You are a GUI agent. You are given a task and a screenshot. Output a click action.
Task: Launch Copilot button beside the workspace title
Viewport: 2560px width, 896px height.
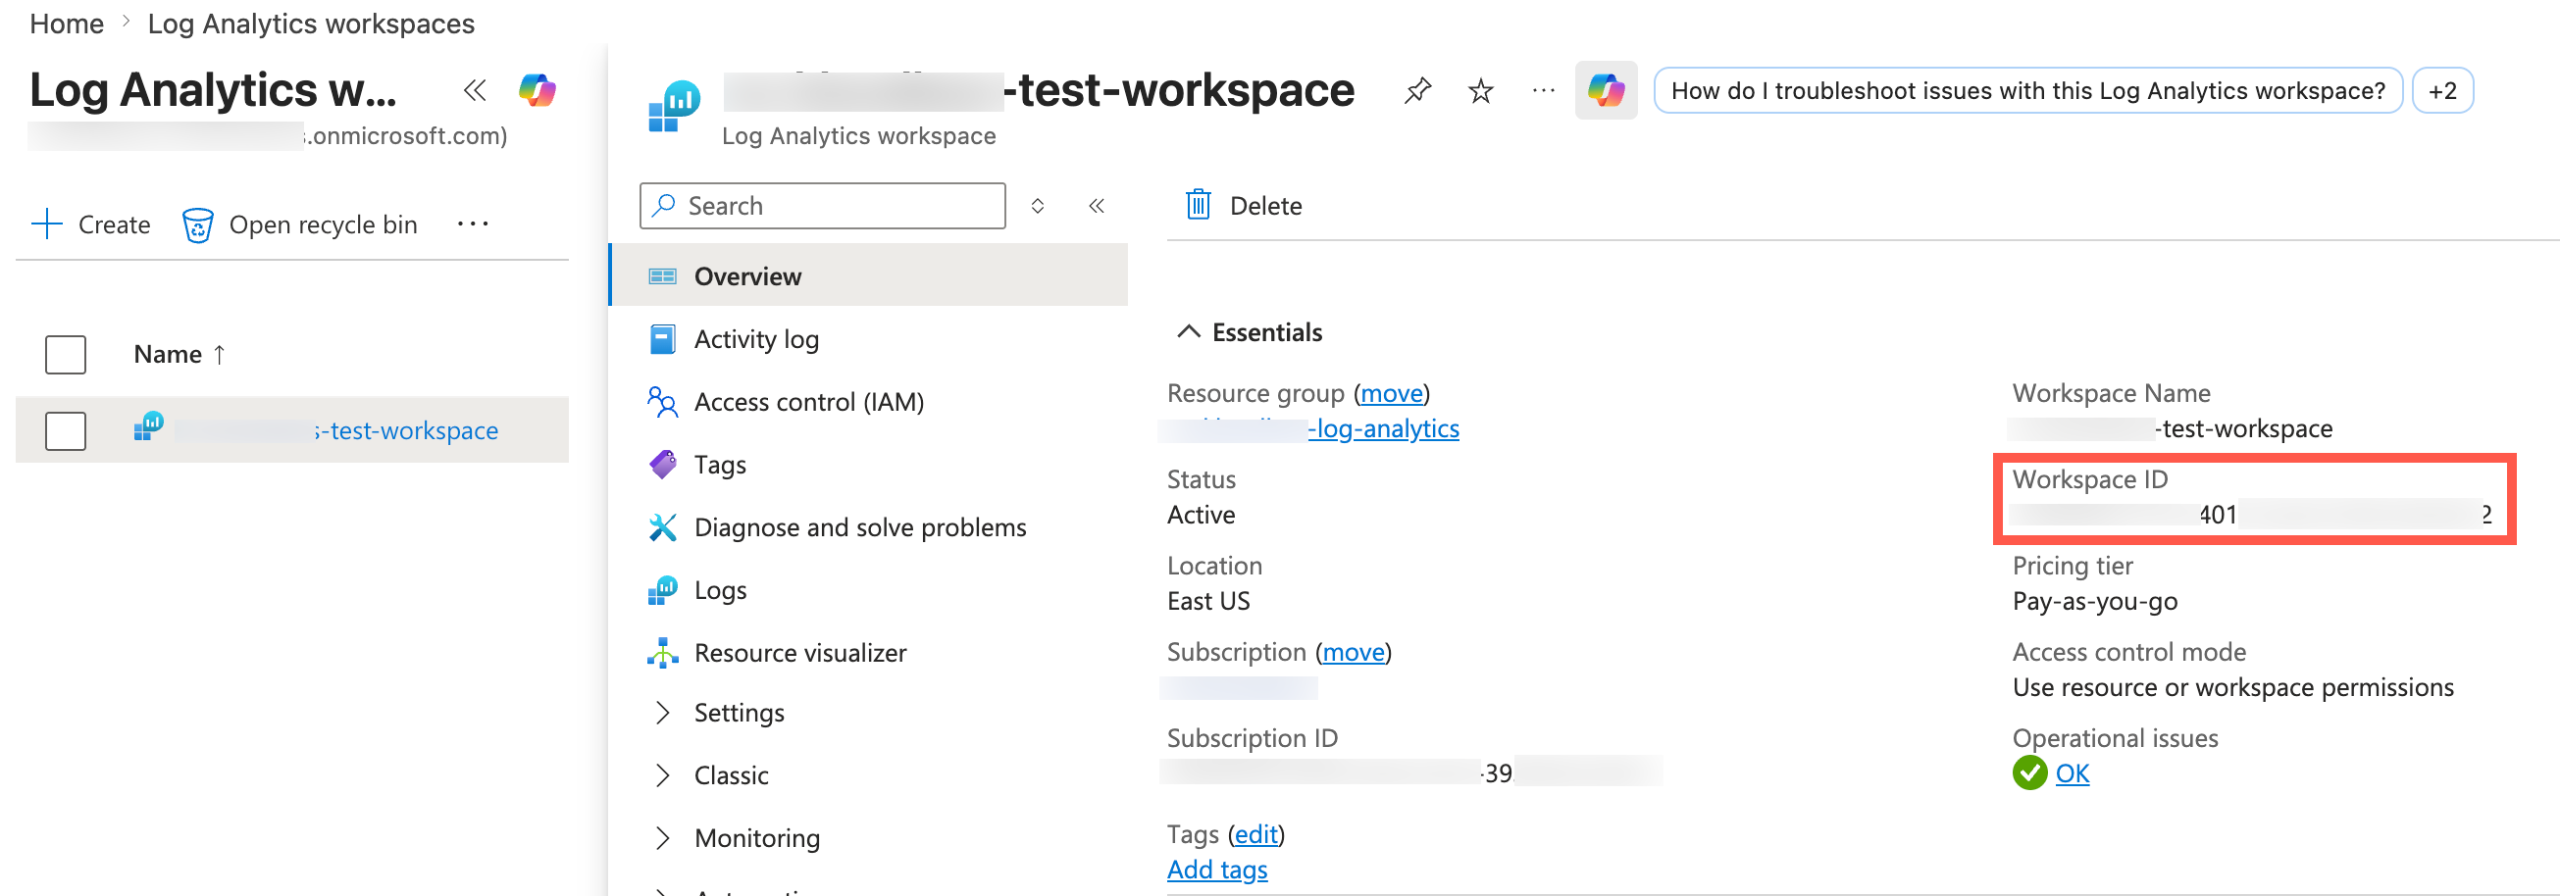[1606, 91]
